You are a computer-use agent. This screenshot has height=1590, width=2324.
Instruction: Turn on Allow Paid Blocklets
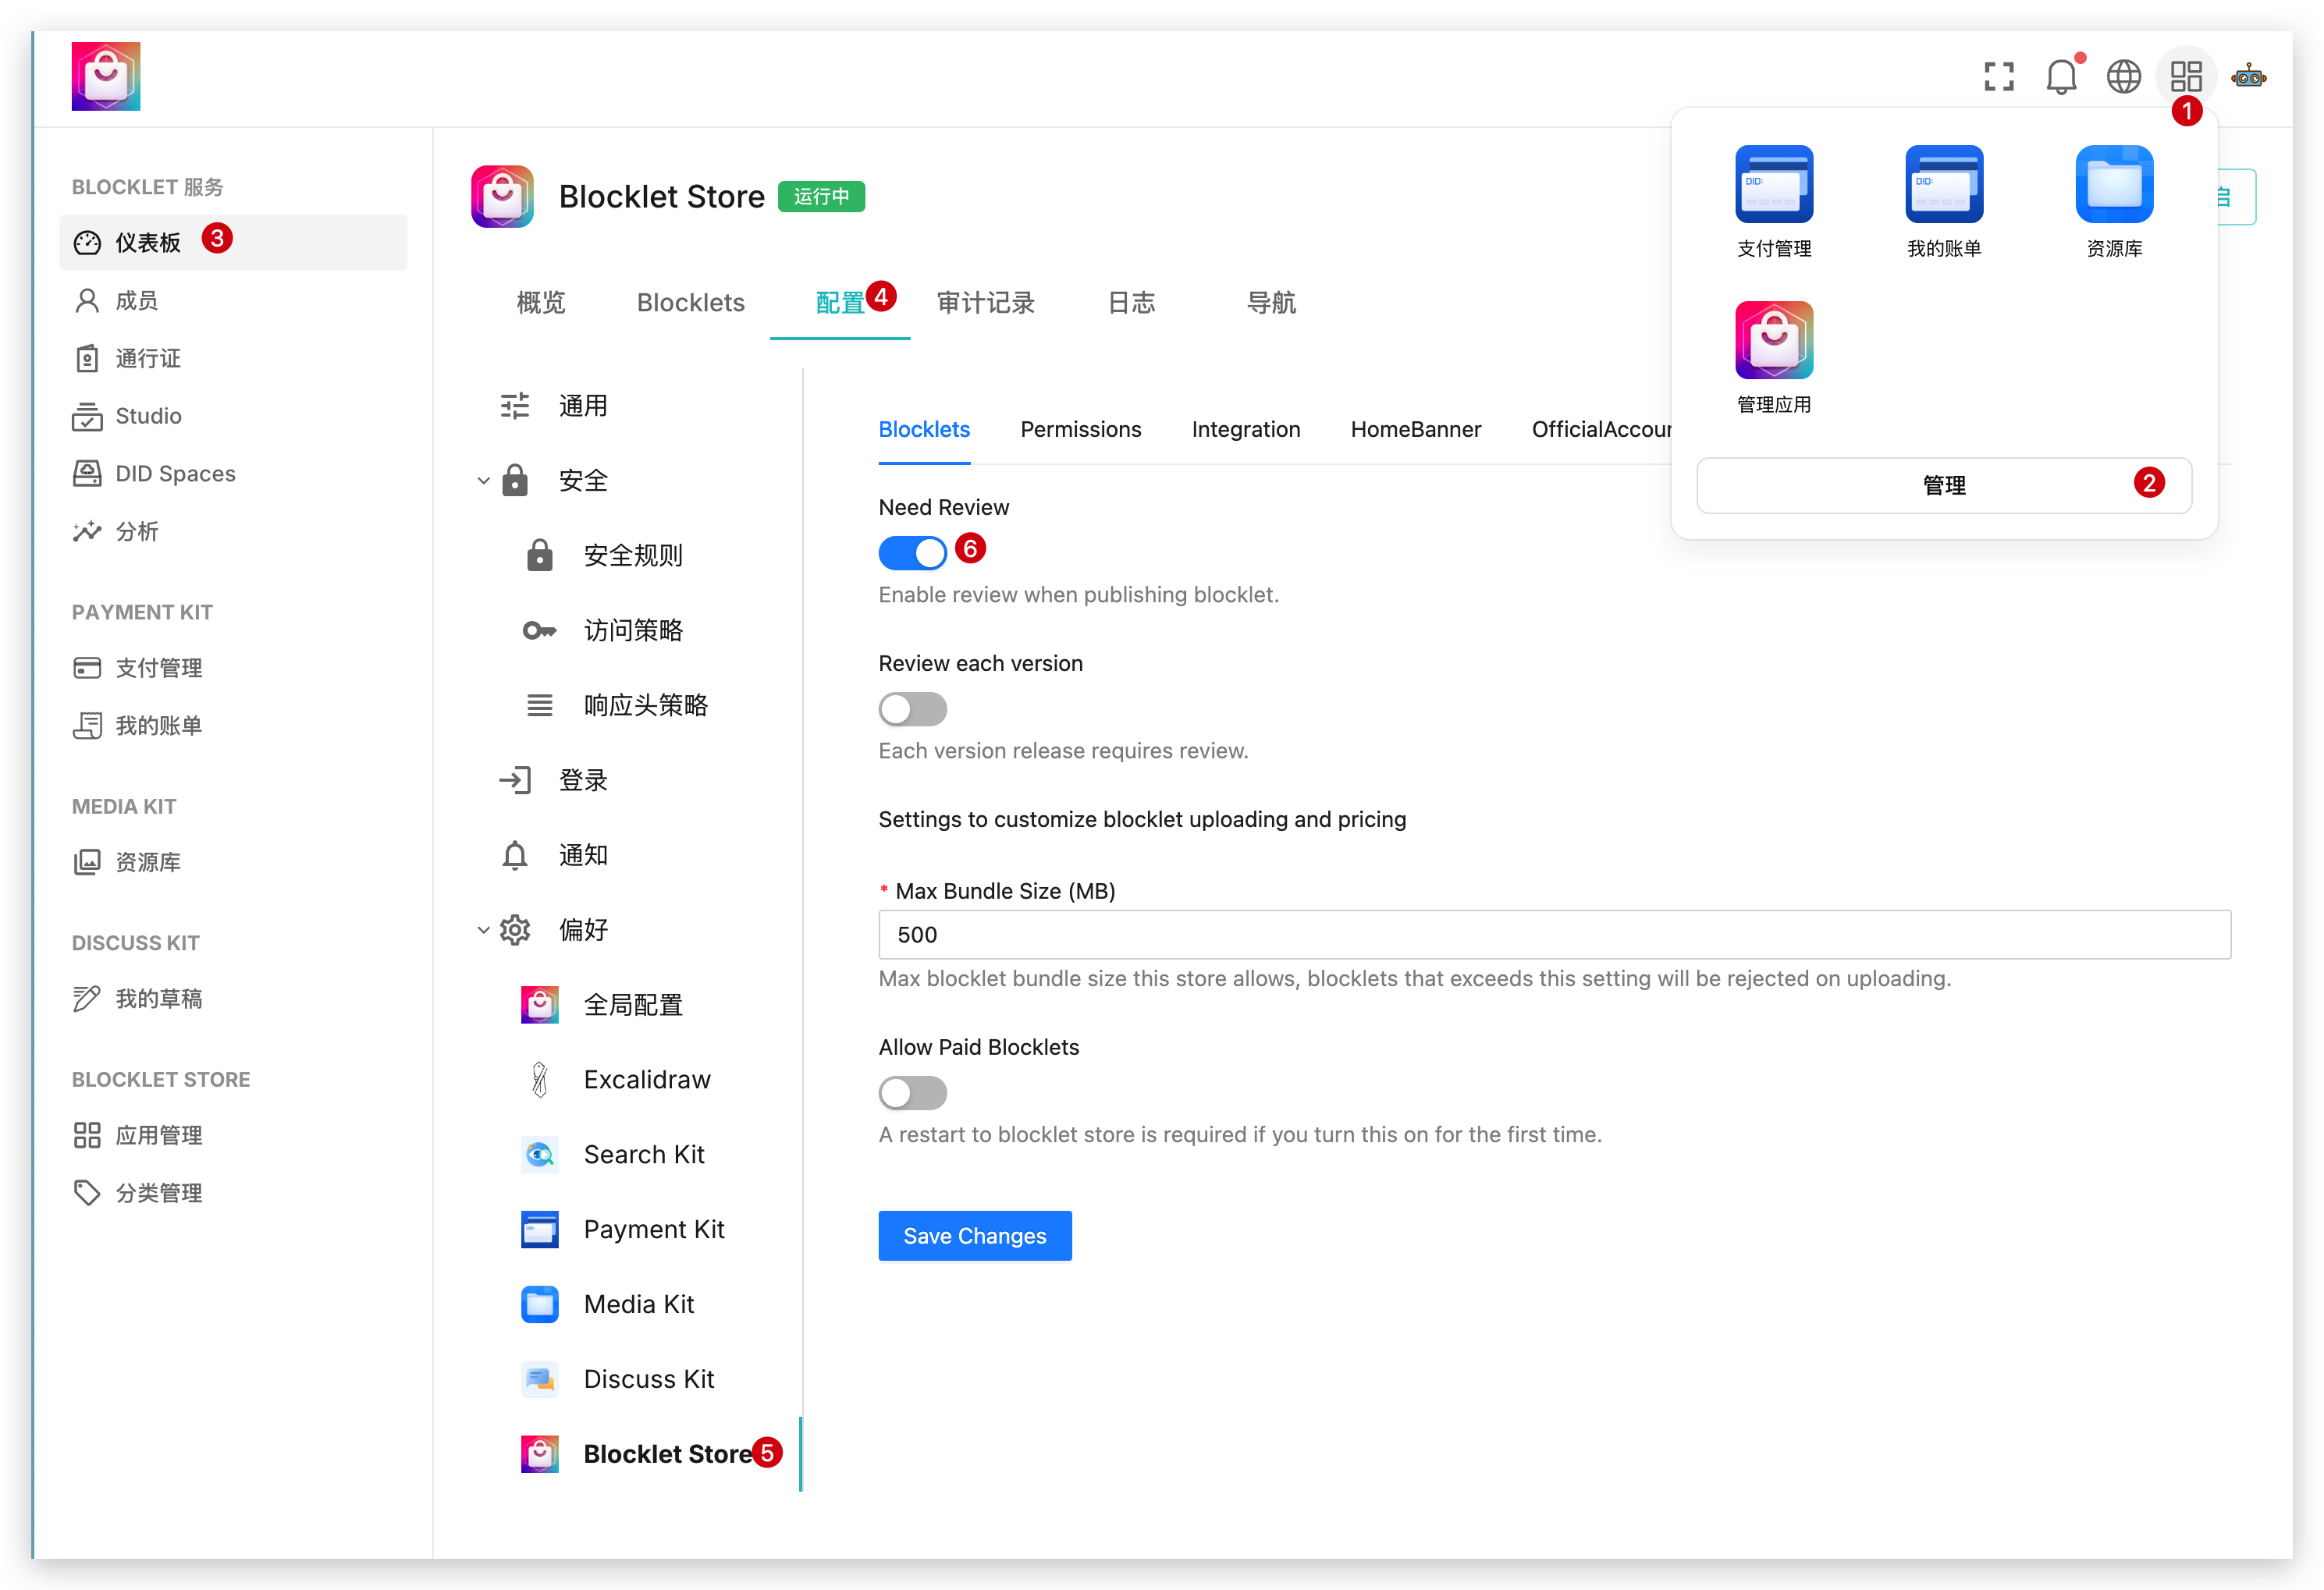pyautogui.click(x=912, y=1093)
